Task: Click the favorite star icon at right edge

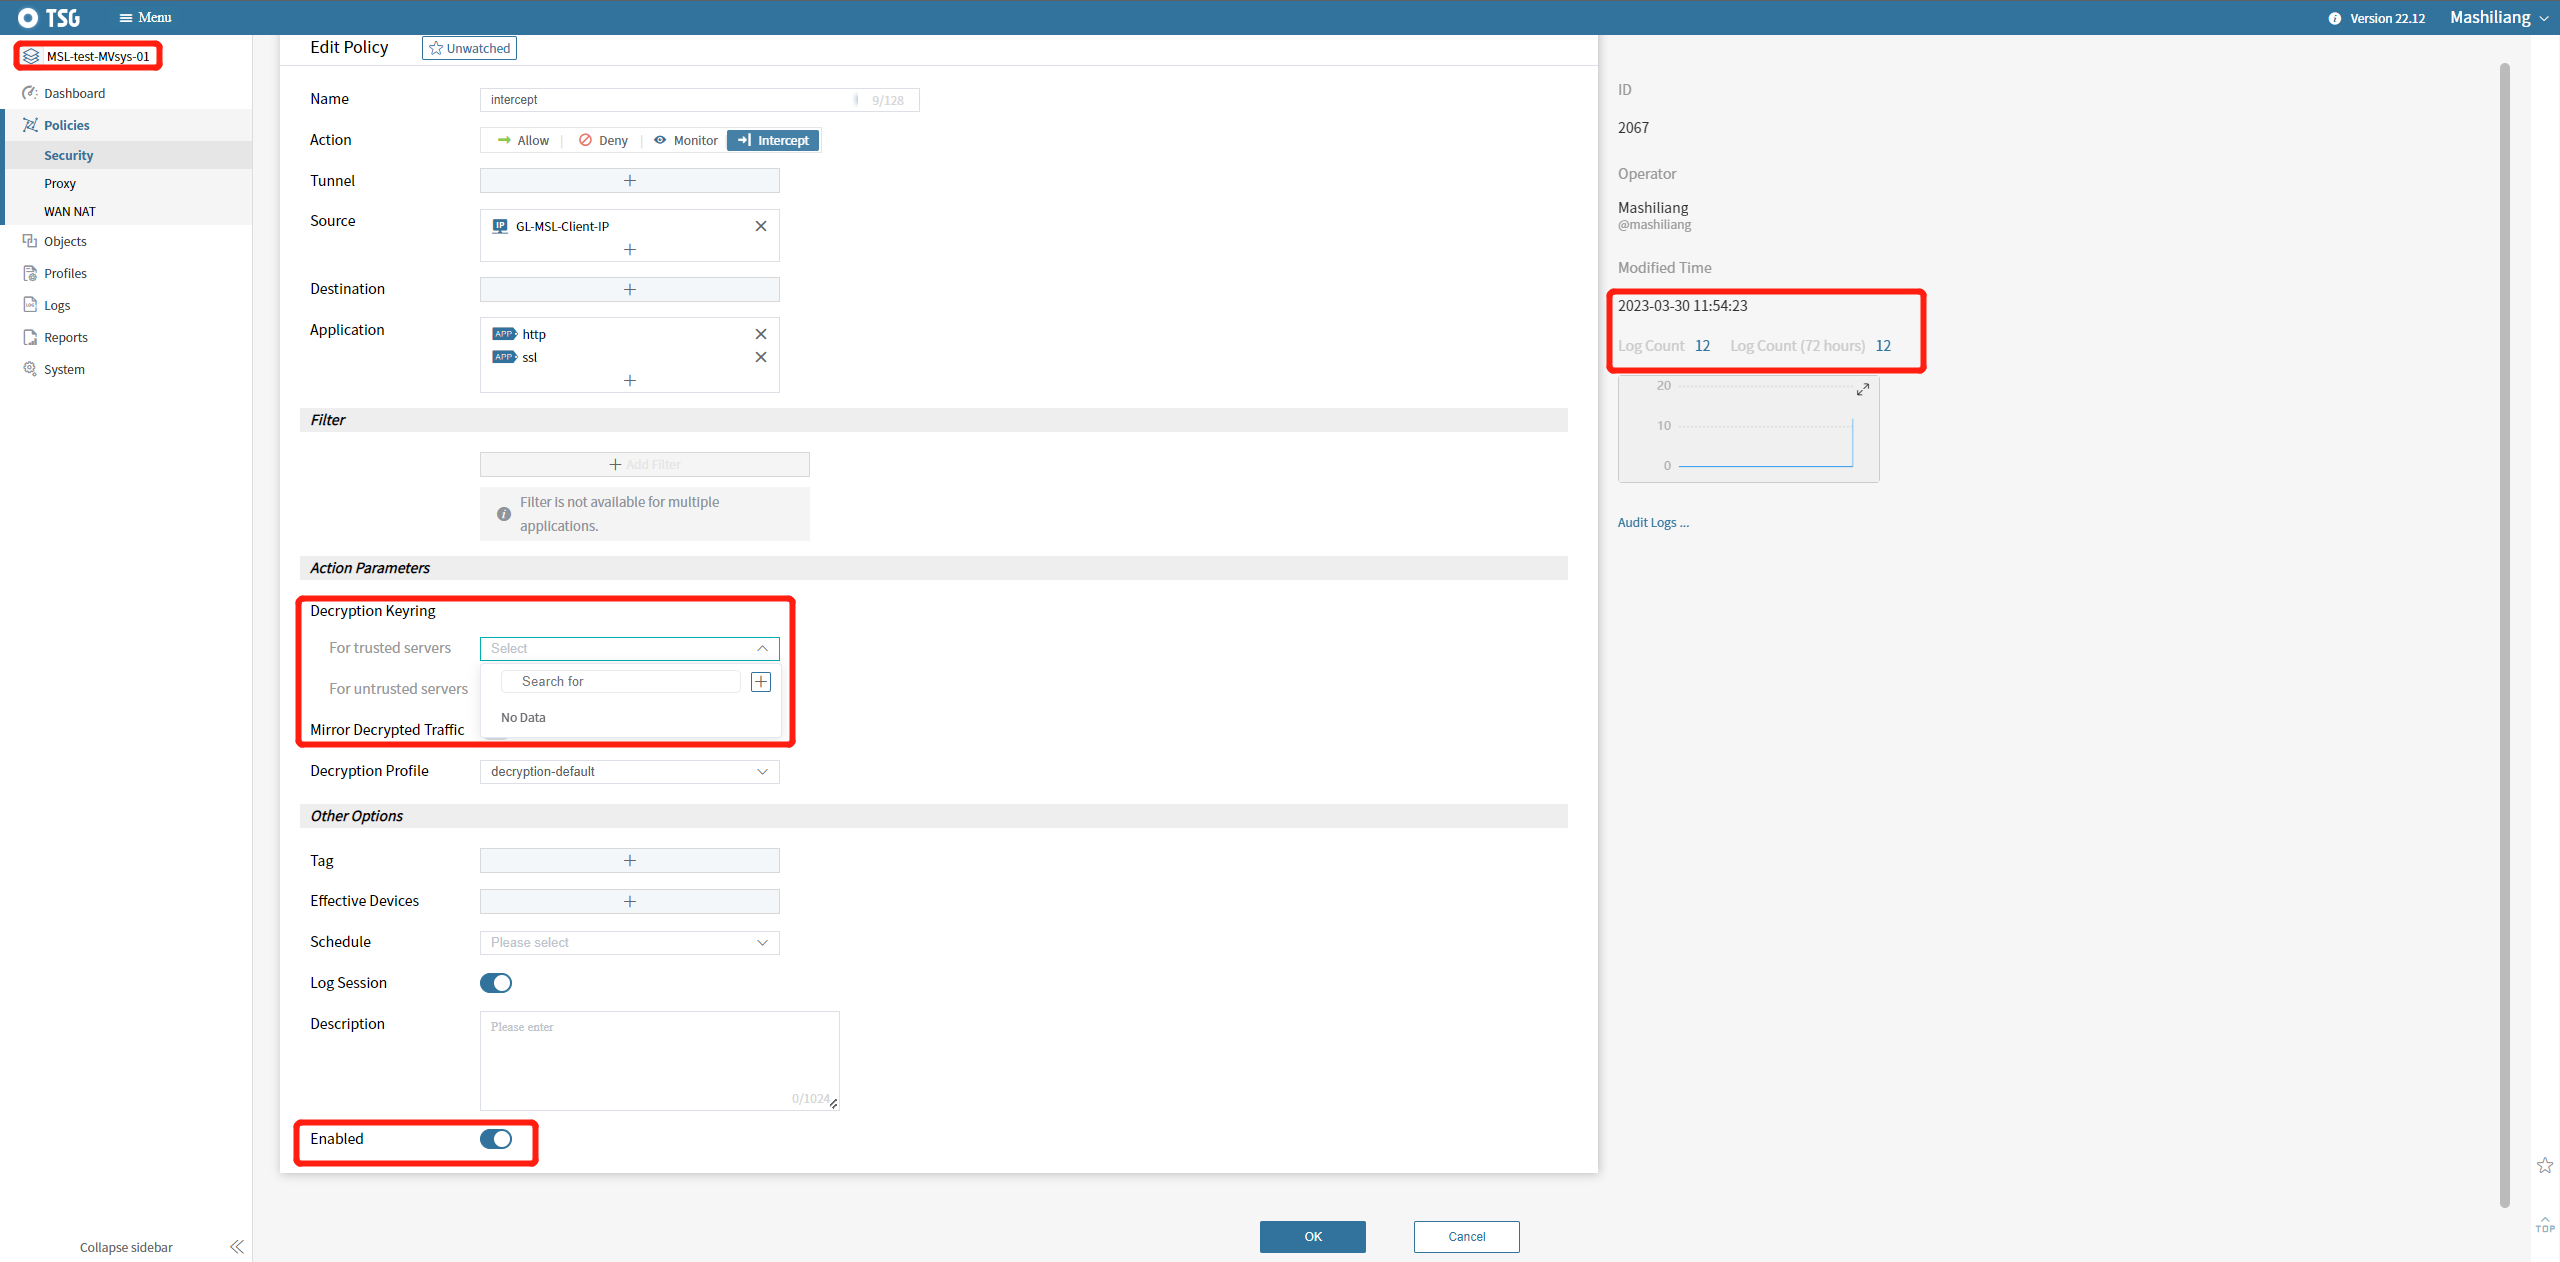Action: 2545,1165
